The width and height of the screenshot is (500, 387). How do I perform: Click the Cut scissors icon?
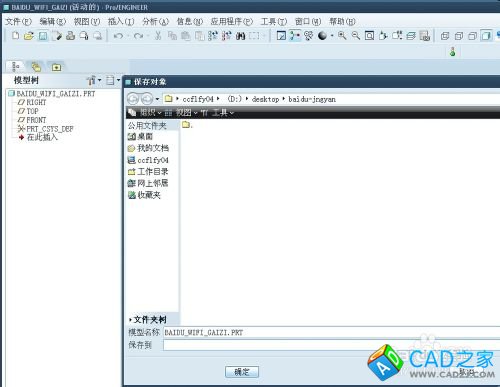click(158, 35)
